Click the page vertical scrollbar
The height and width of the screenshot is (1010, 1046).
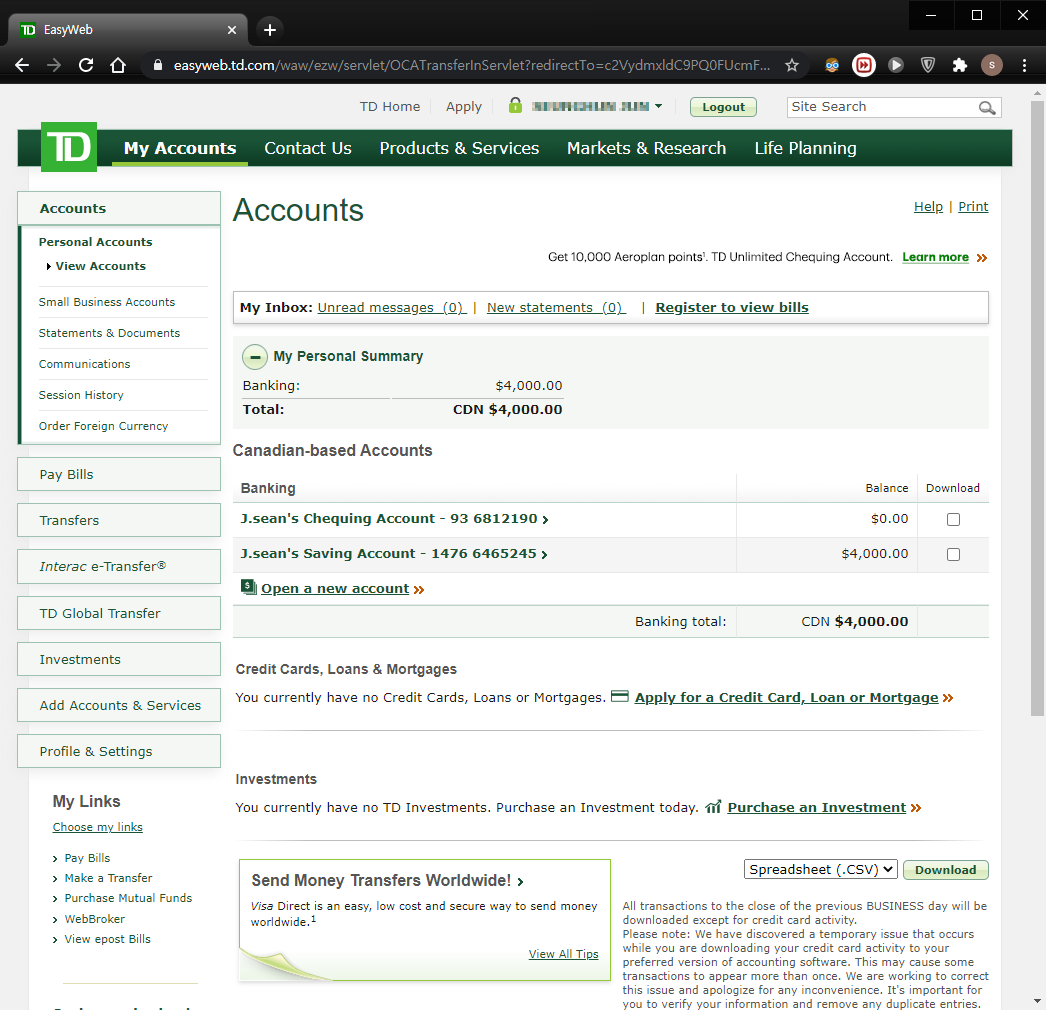[x=1037, y=408]
